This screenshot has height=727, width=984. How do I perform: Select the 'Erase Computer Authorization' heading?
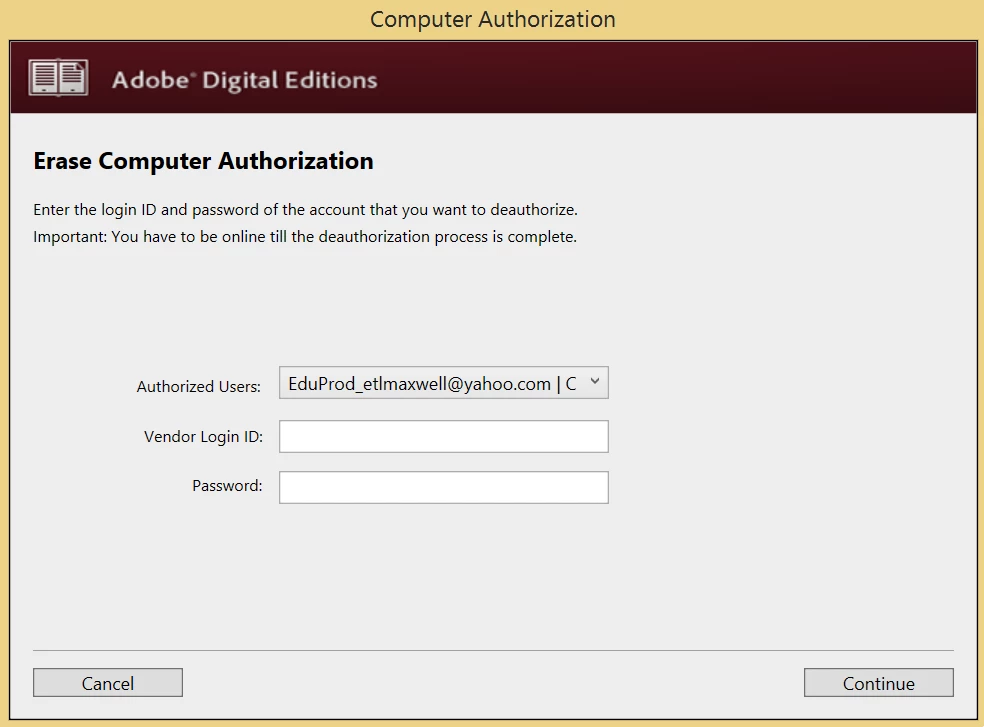[x=203, y=161]
